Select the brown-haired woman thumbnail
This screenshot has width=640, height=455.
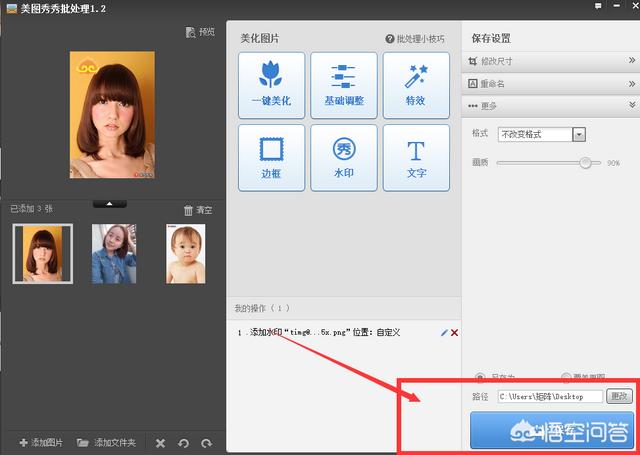(x=42, y=253)
